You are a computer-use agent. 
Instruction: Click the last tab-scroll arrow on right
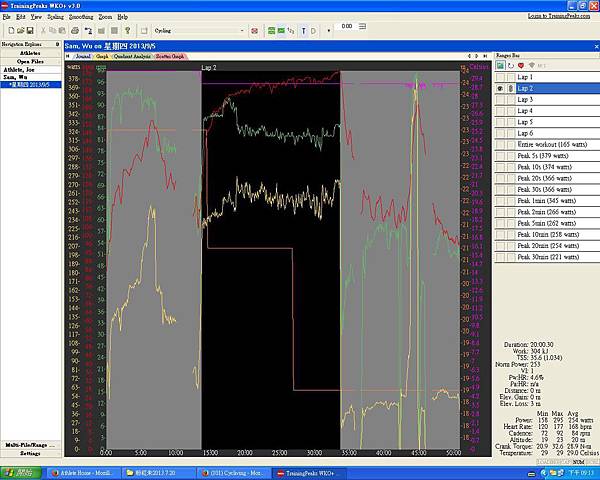tap(485, 56)
